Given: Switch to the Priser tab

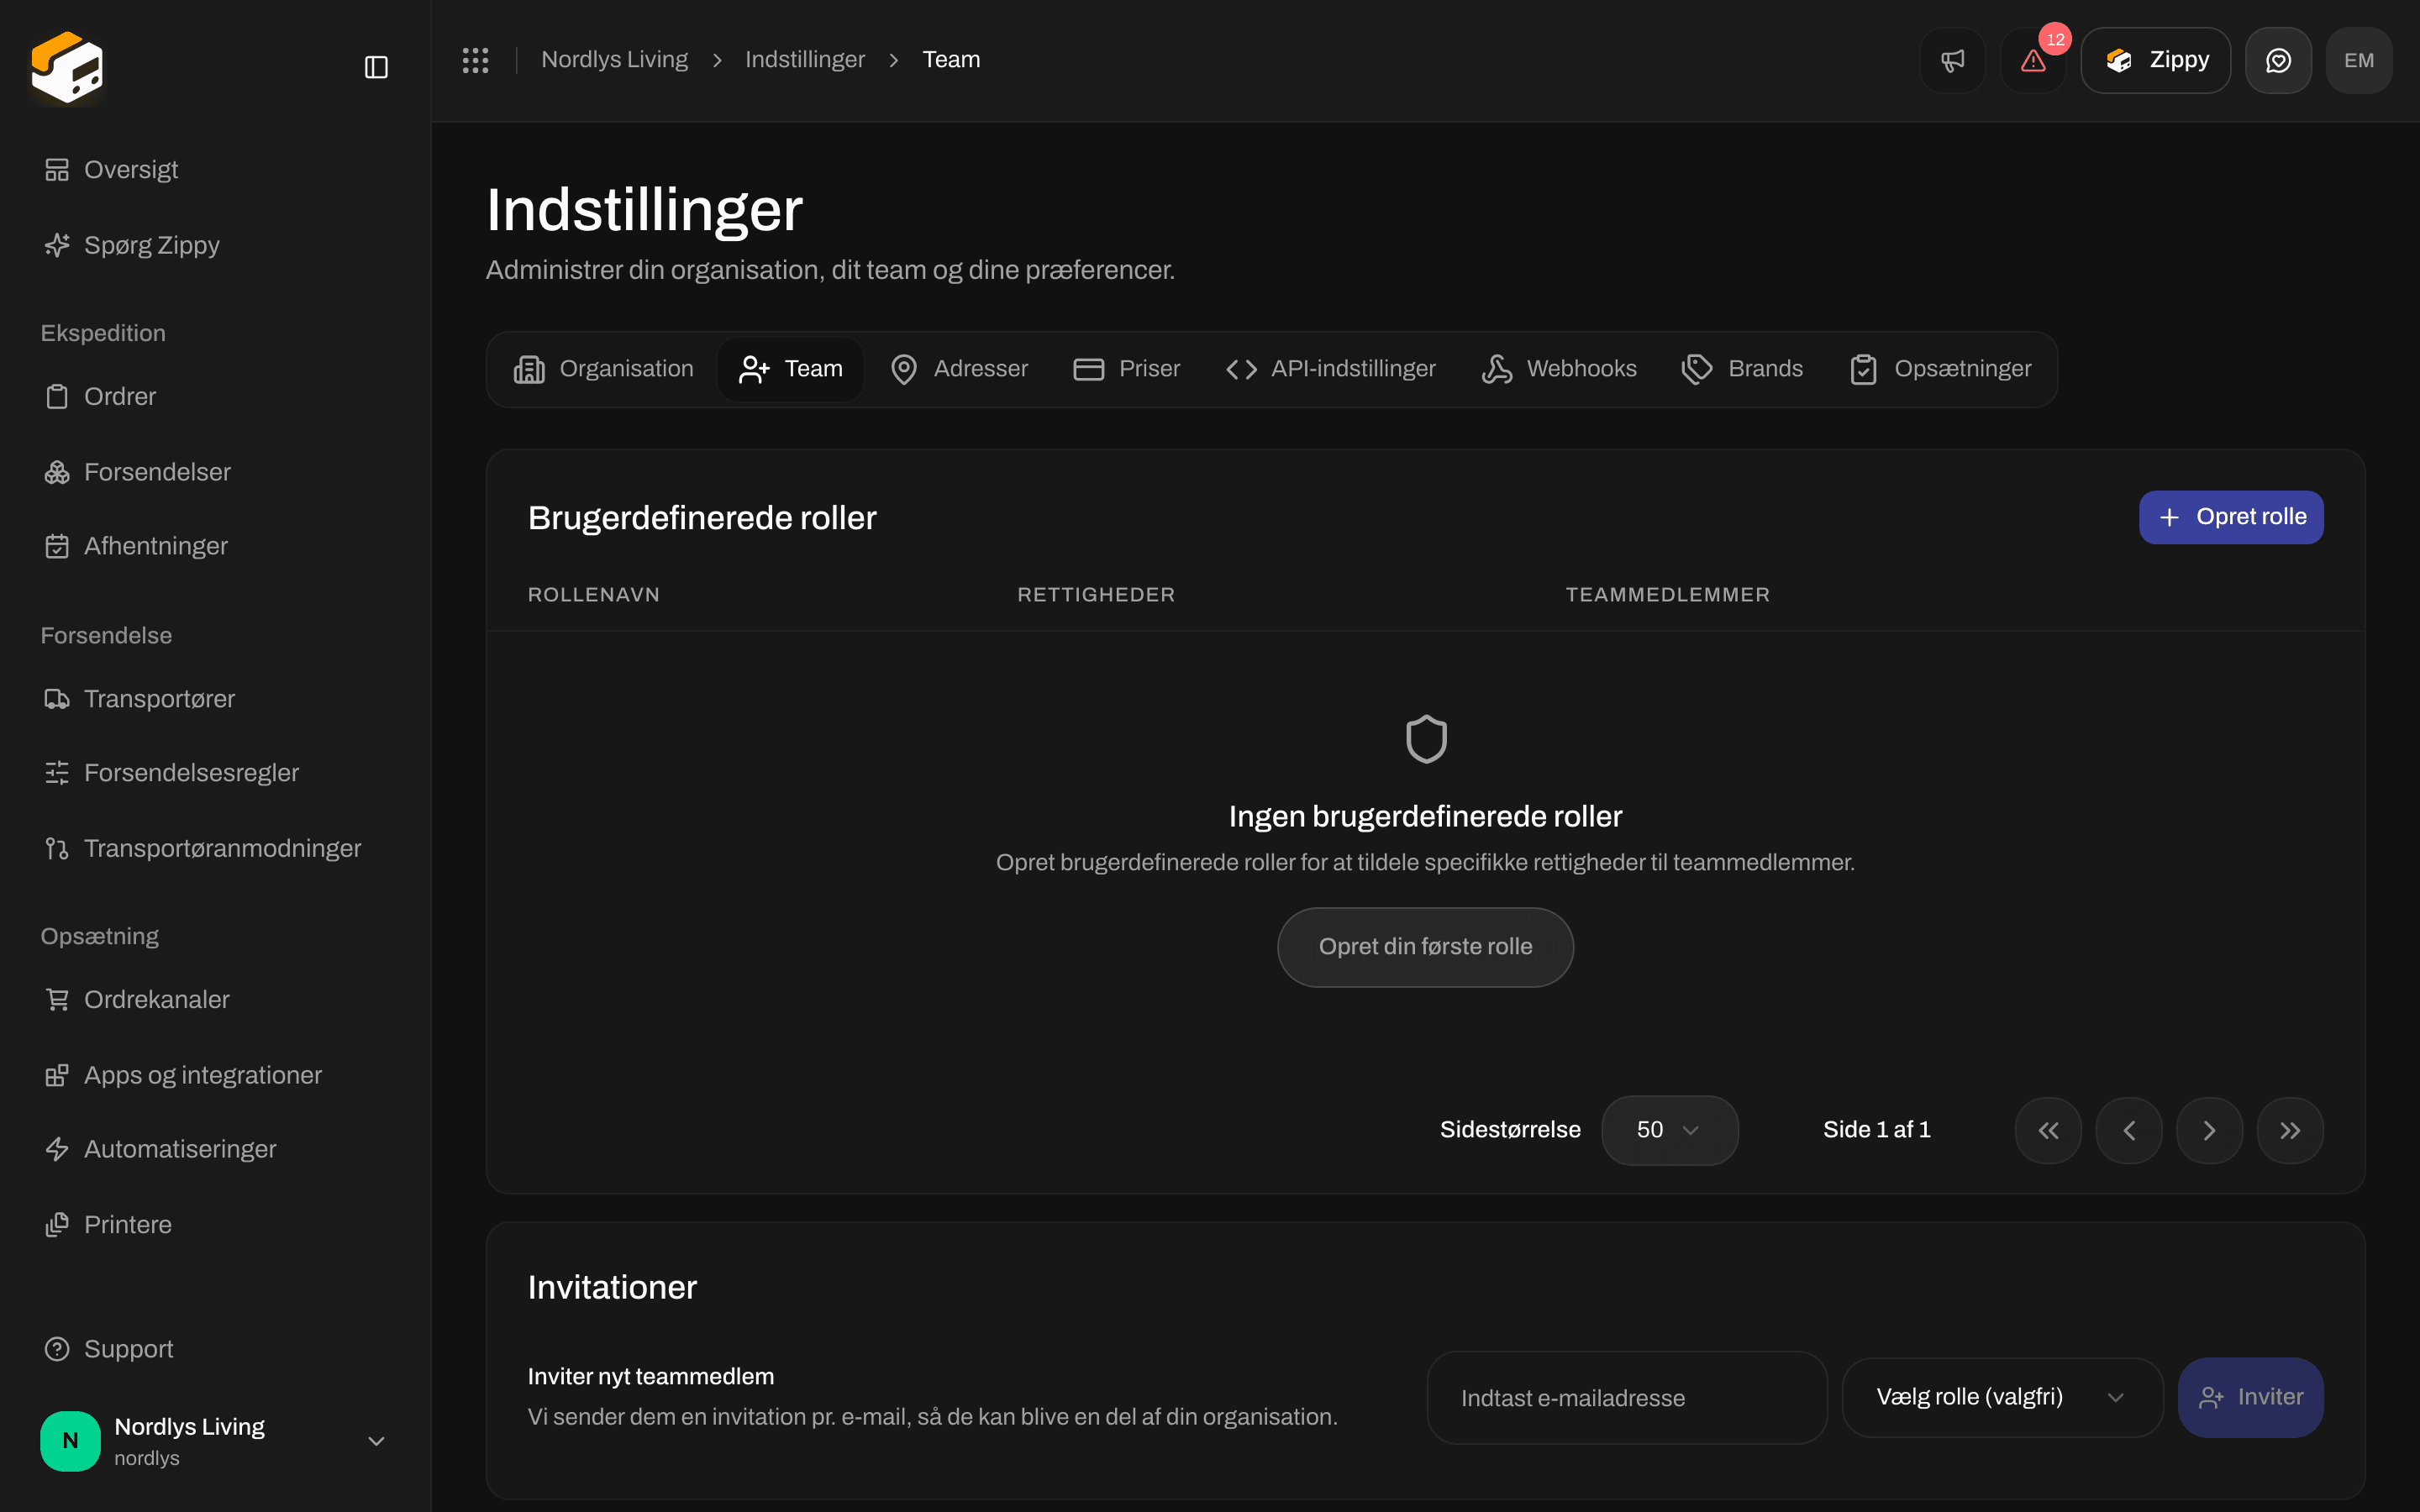Looking at the screenshot, I should coord(1127,369).
